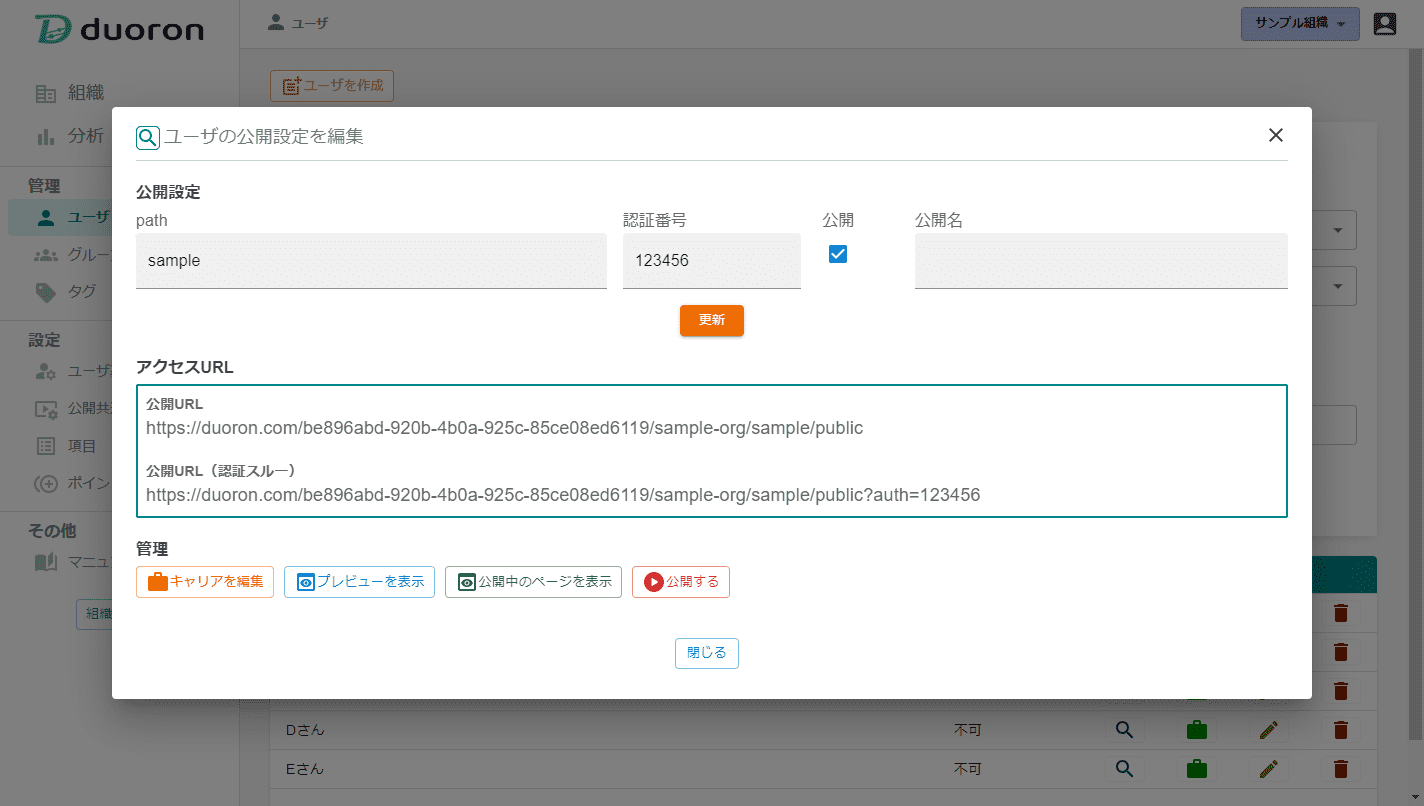Click 不可 in the Eさん row
Viewport: 1424px width, 806px height.
pyautogui.click(x=968, y=769)
